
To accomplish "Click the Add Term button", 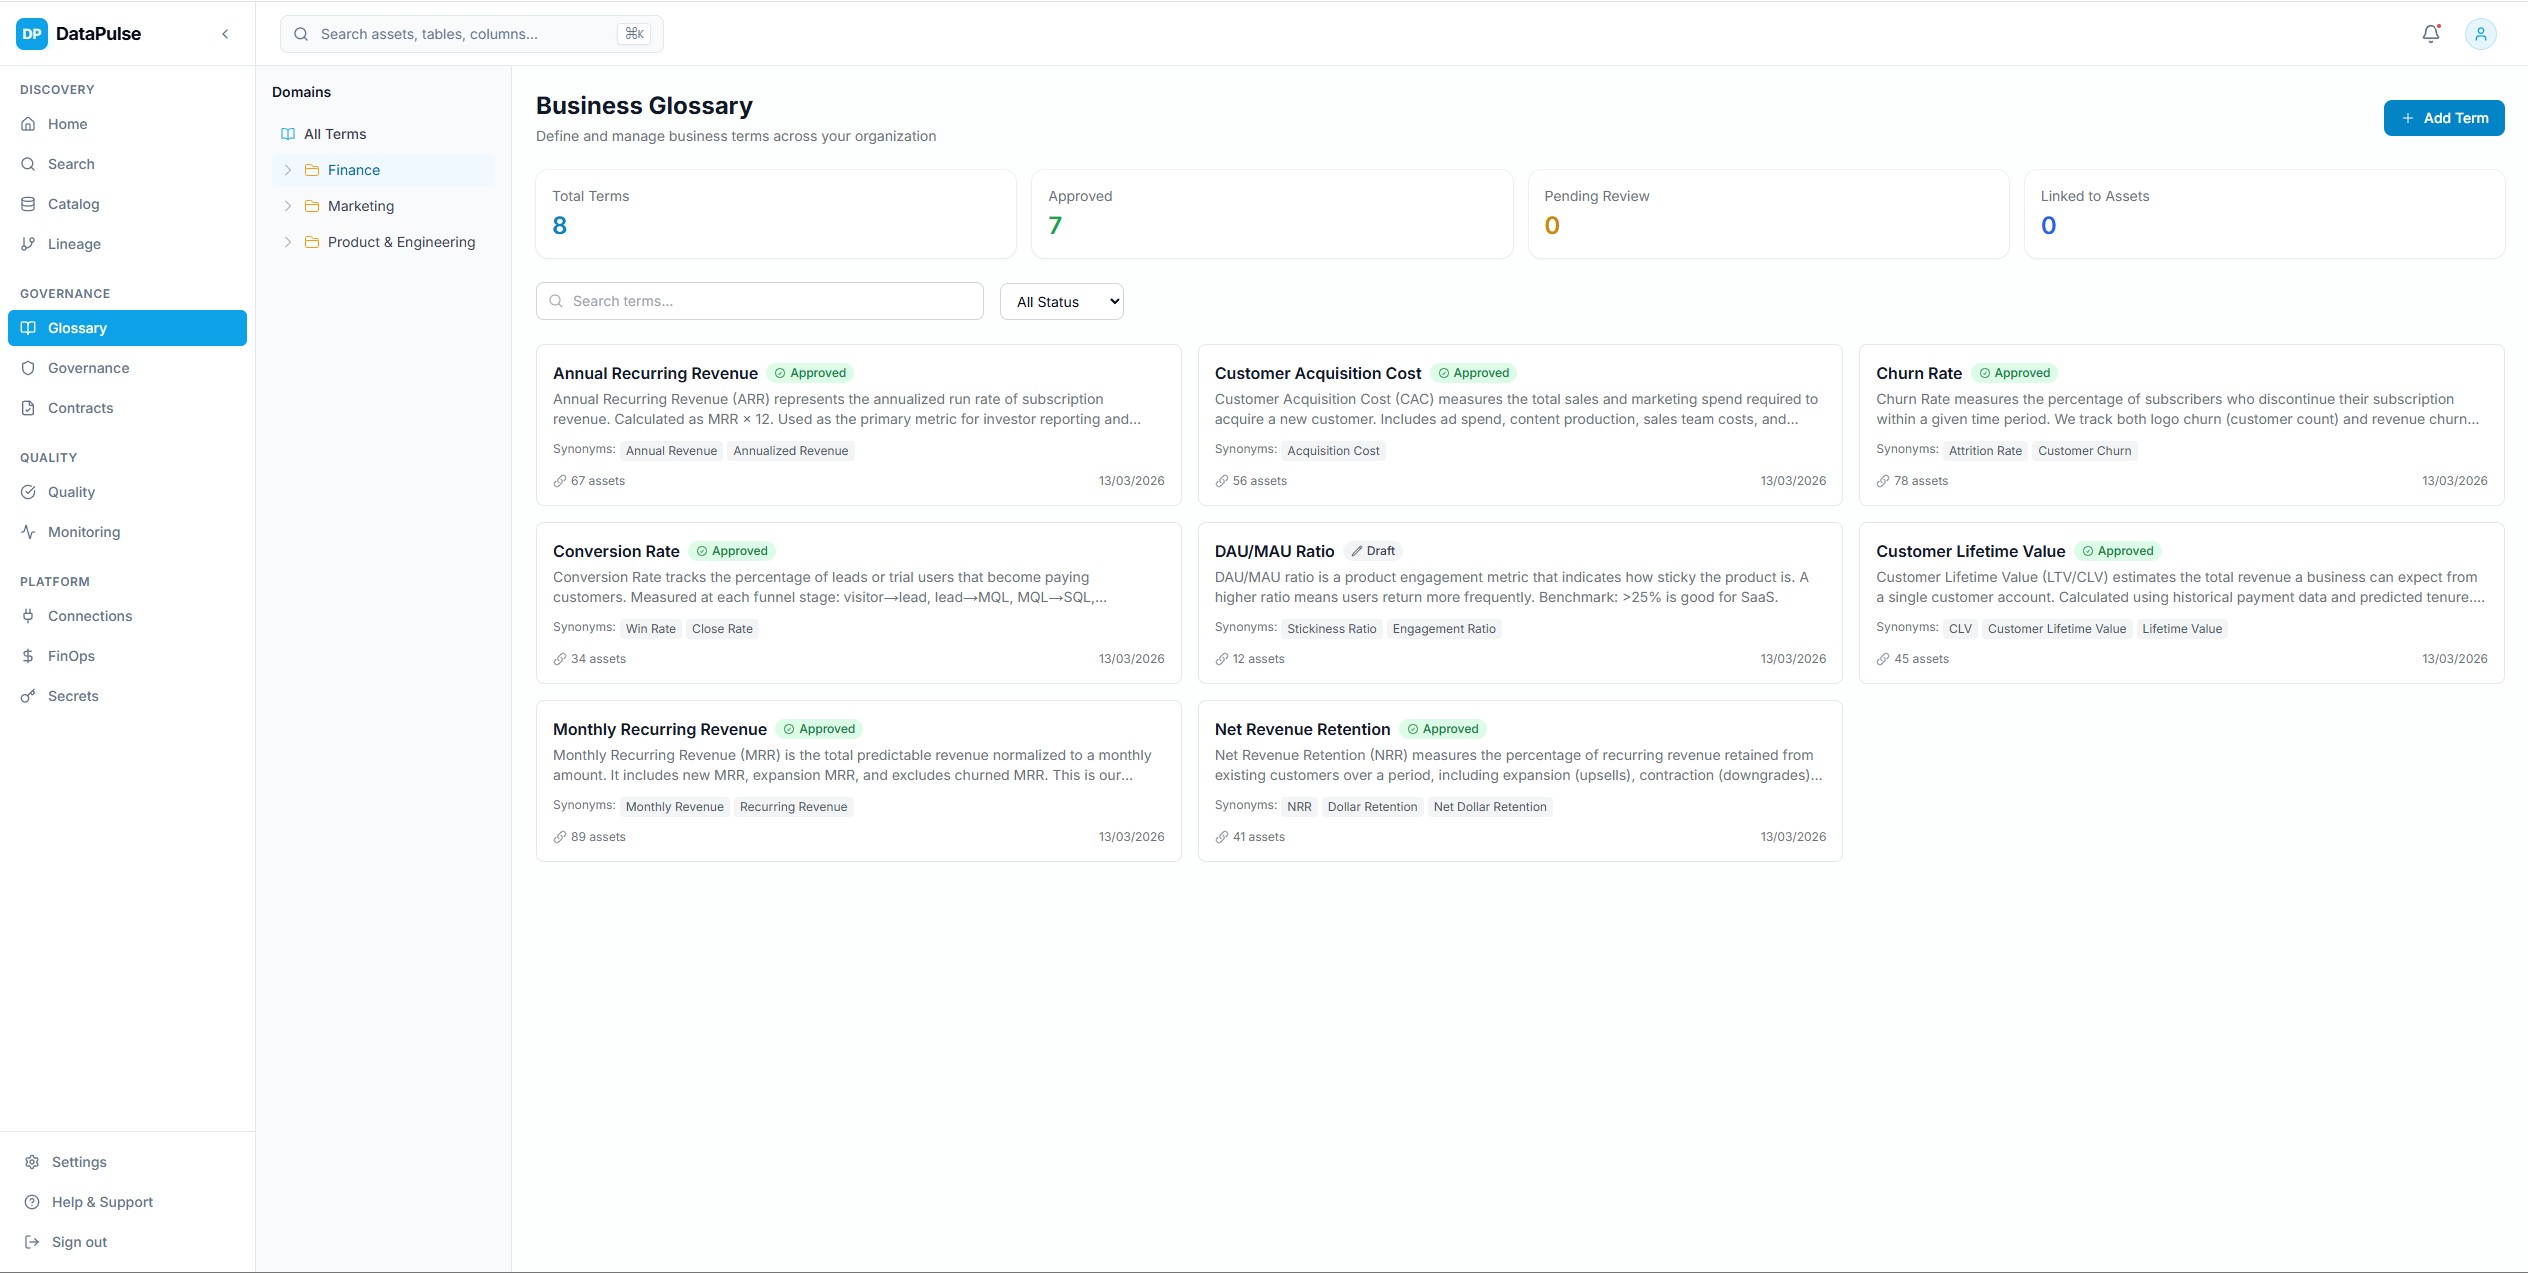I will [2443, 118].
